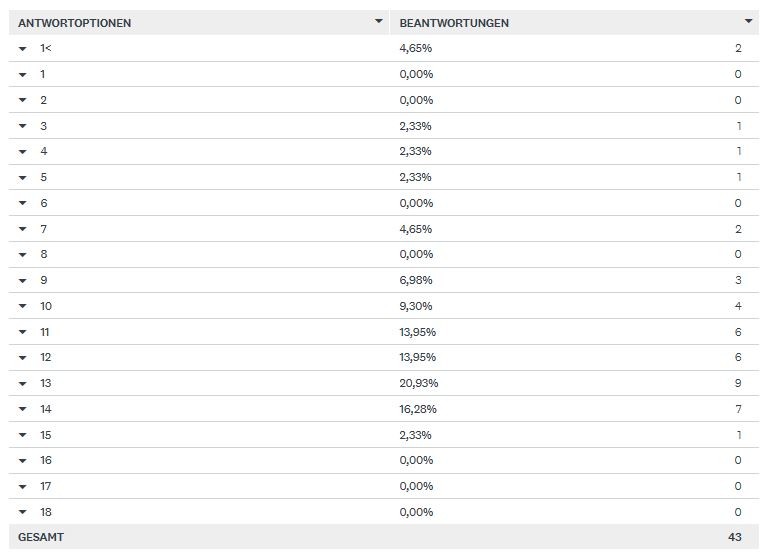Expand the row arrow for option 18
The height and width of the screenshot is (558, 769).
coord(22,512)
